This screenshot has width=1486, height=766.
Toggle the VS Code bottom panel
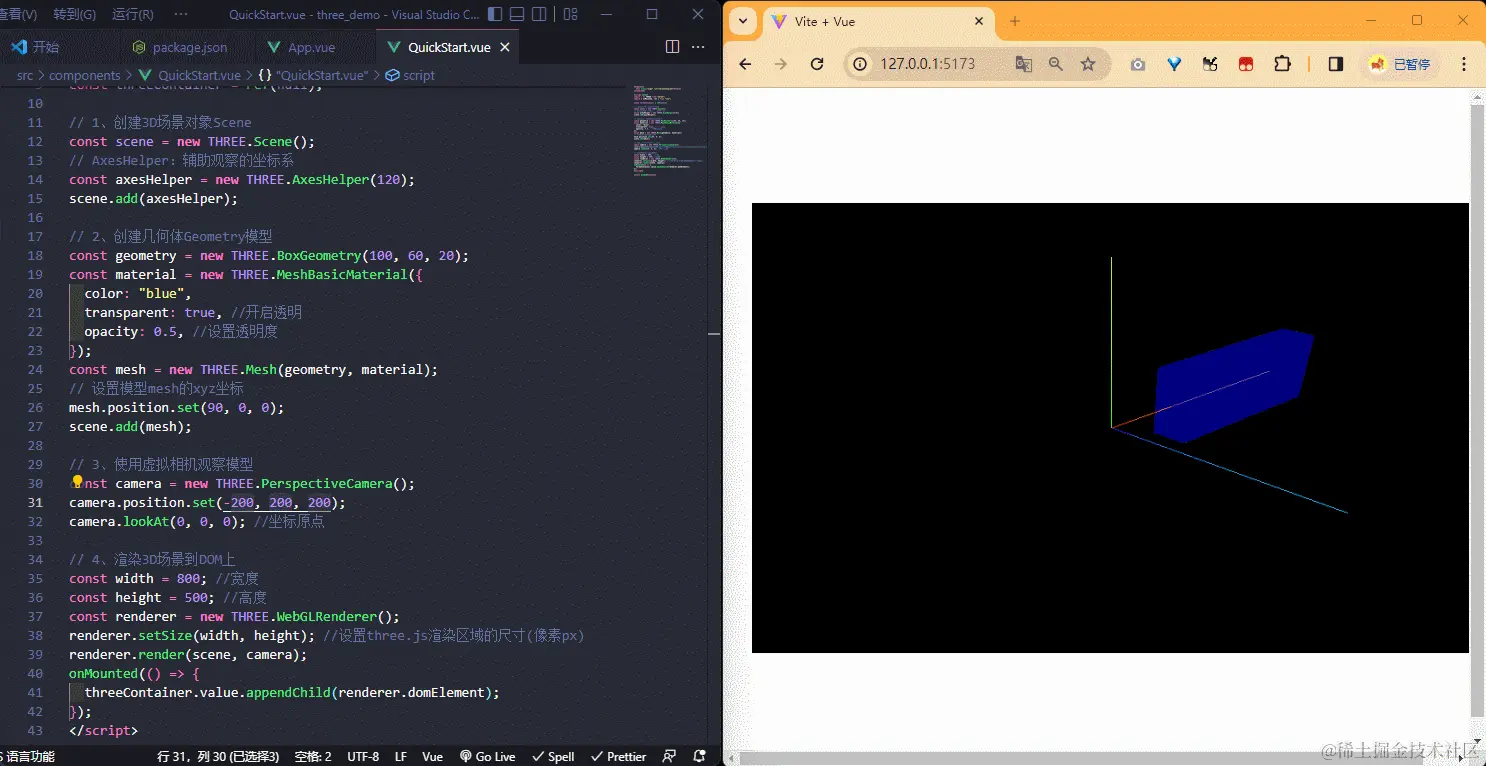point(517,15)
